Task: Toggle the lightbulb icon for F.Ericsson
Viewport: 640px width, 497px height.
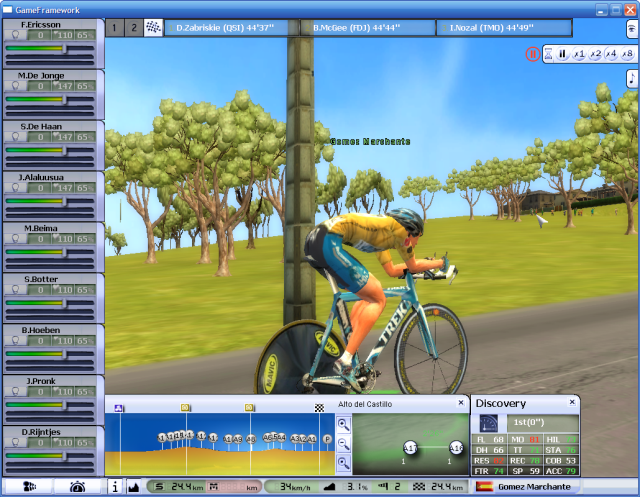Action: (15, 35)
